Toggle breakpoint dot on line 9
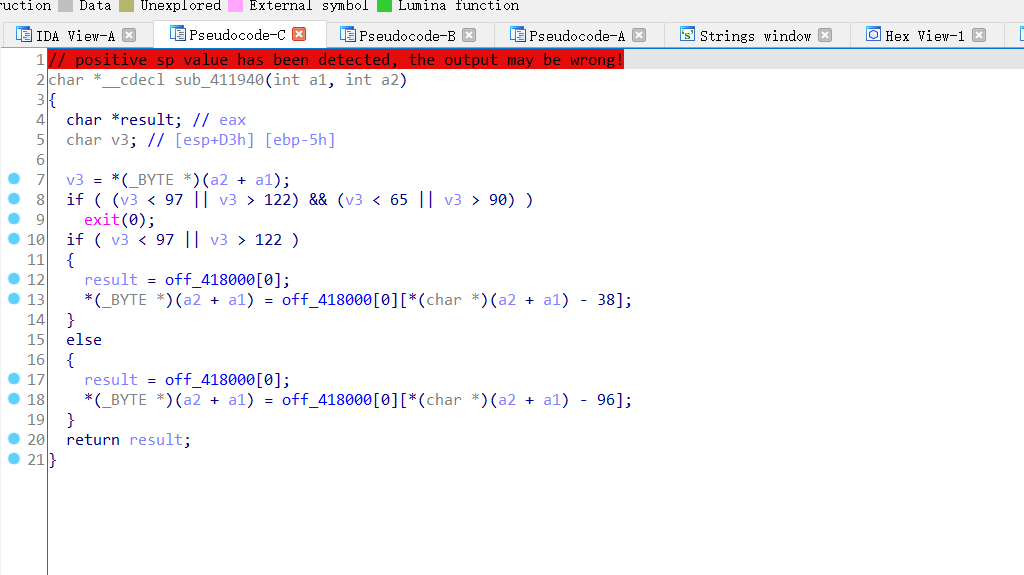 click(x=14, y=219)
